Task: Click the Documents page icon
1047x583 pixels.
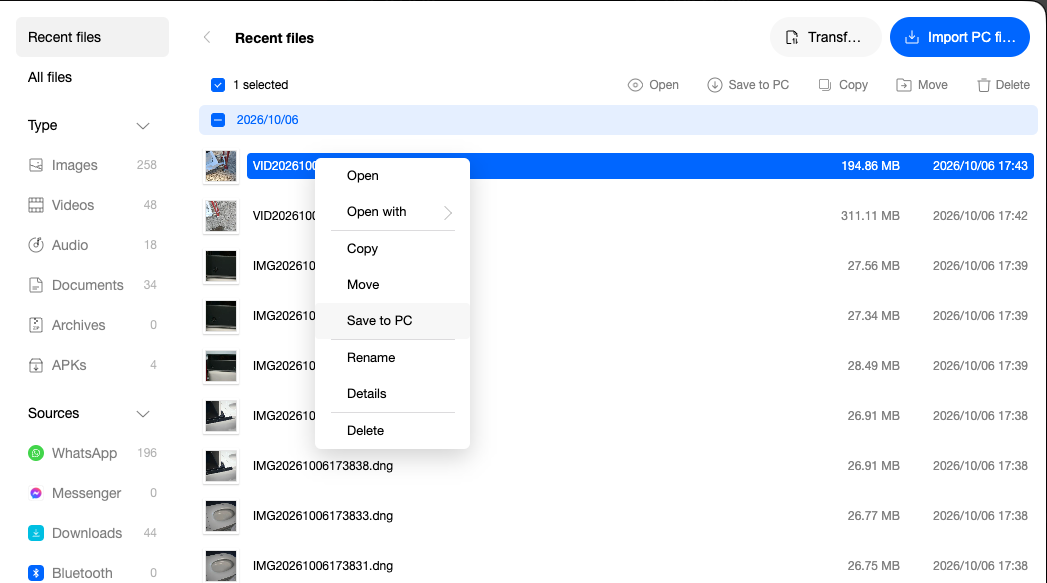Action: coord(36,285)
